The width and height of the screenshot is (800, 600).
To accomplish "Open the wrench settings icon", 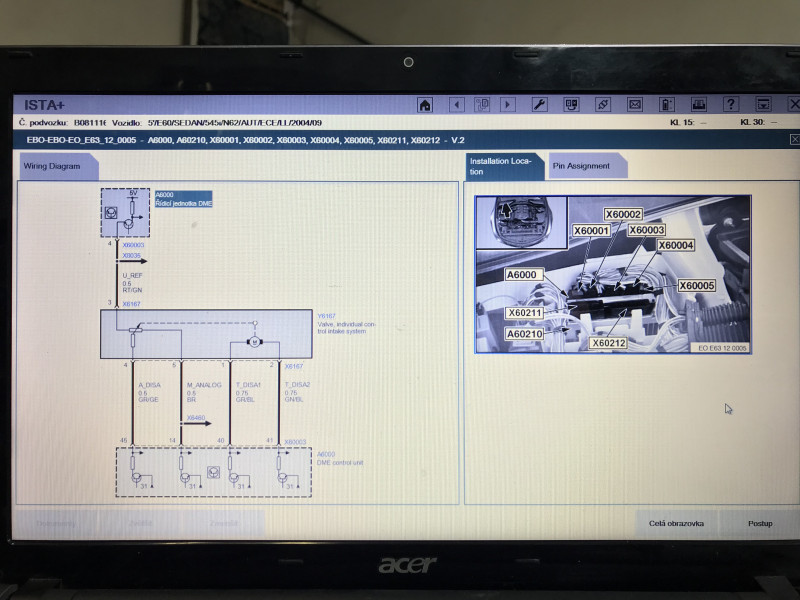I will click(x=539, y=105).
